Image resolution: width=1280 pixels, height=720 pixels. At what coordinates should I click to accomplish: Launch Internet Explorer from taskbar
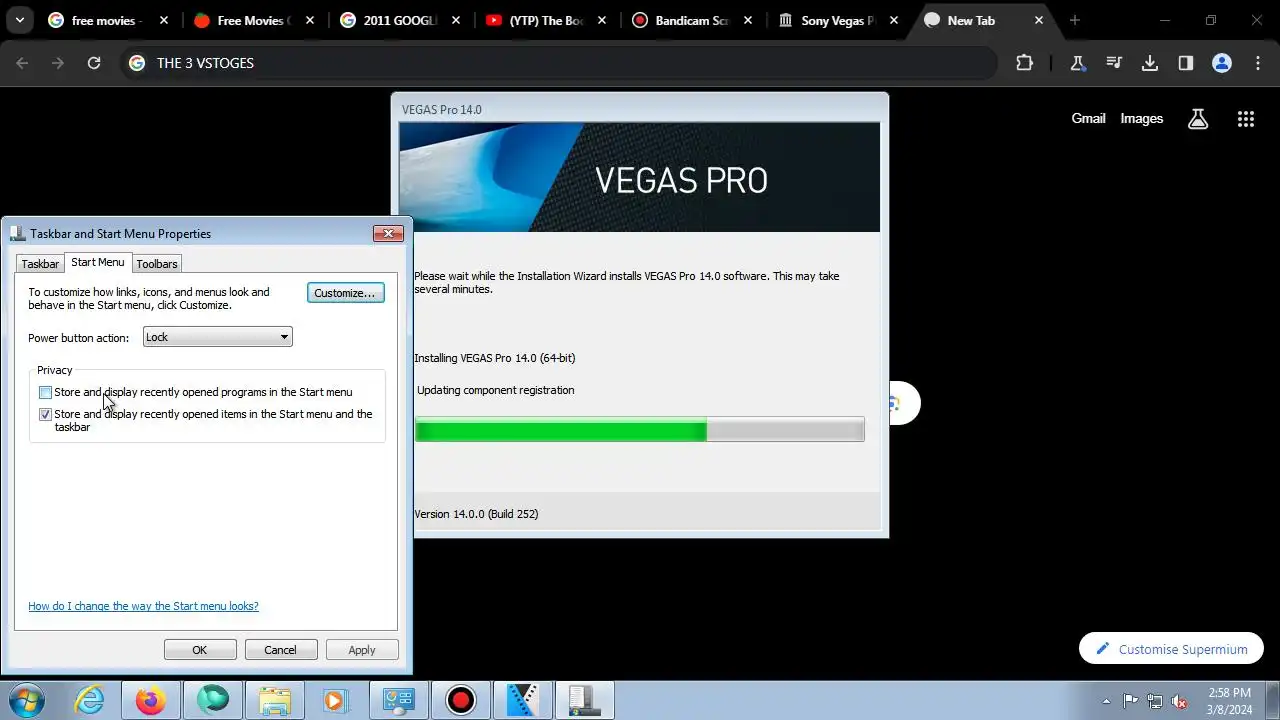click(x=90, y=700)
